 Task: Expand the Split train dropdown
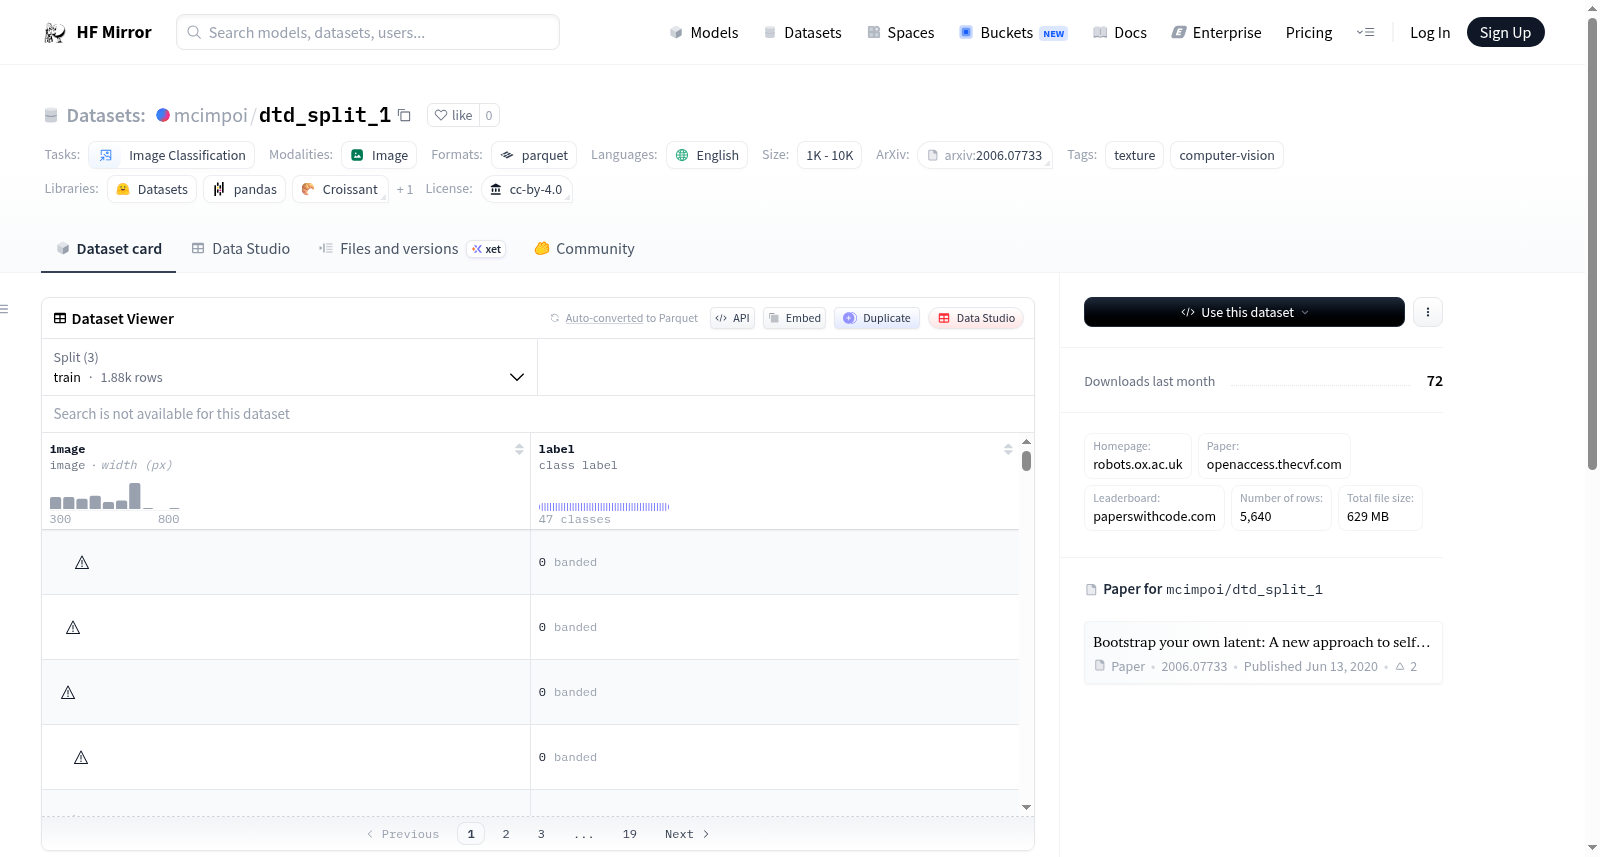289,367
